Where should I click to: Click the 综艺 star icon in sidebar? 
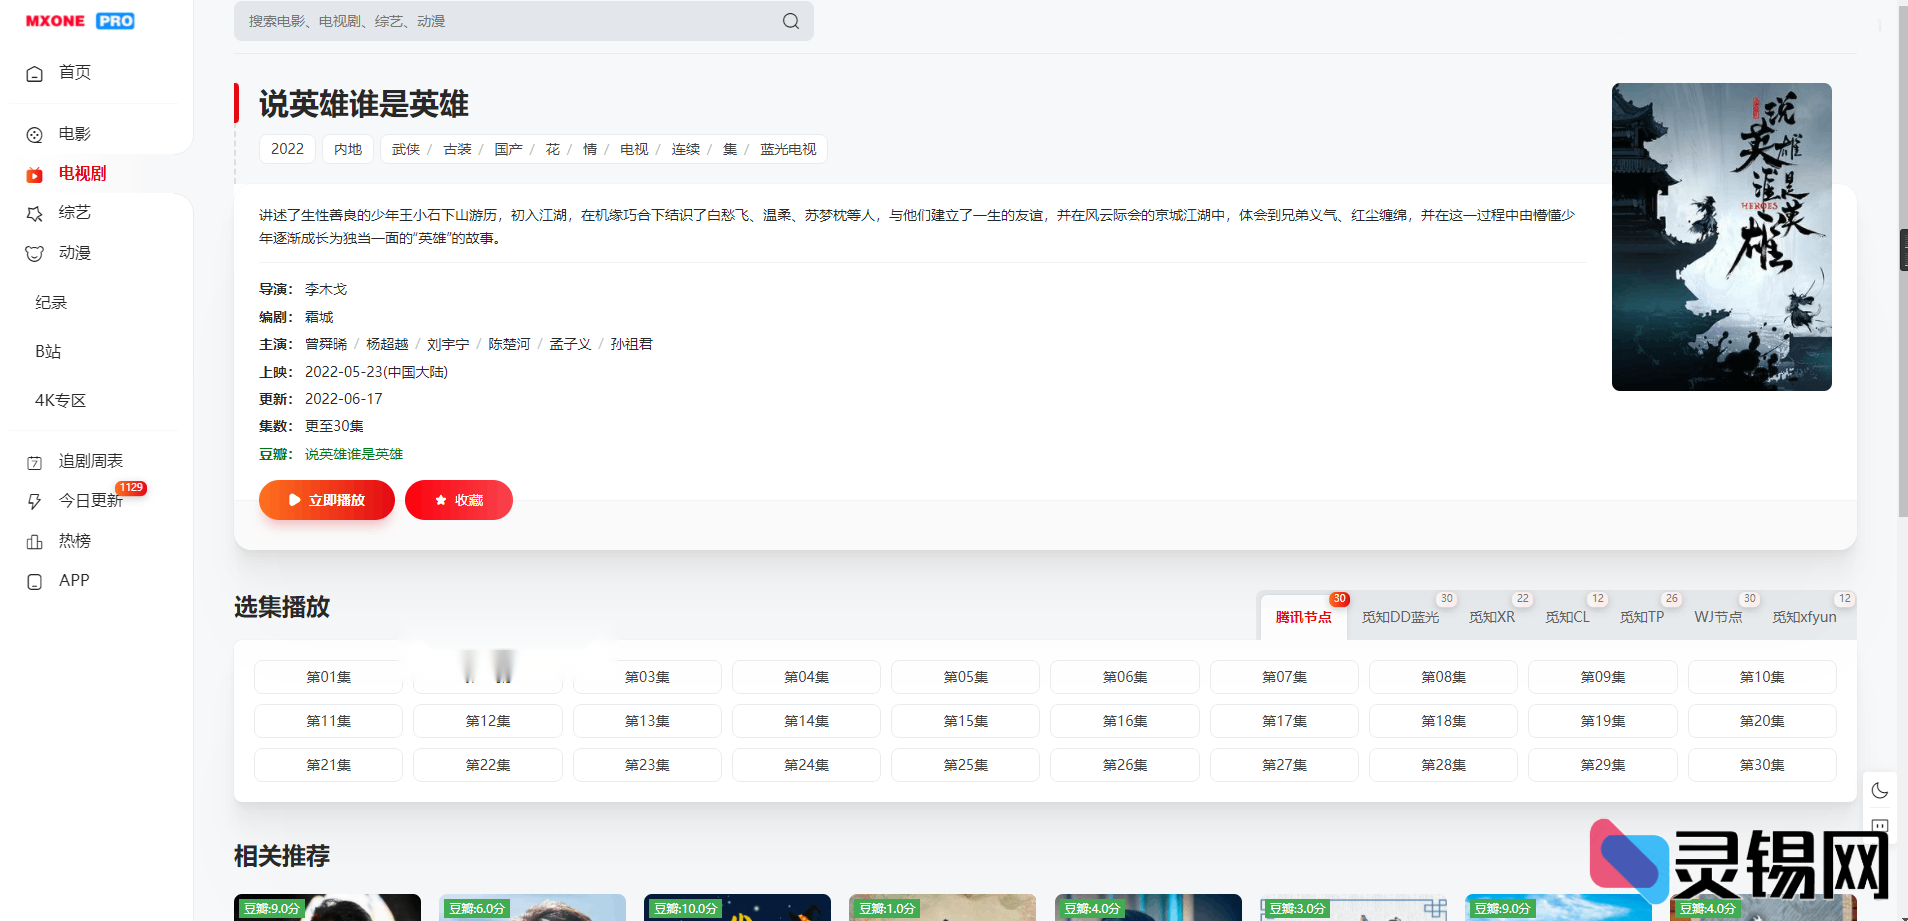pos(35,212)
